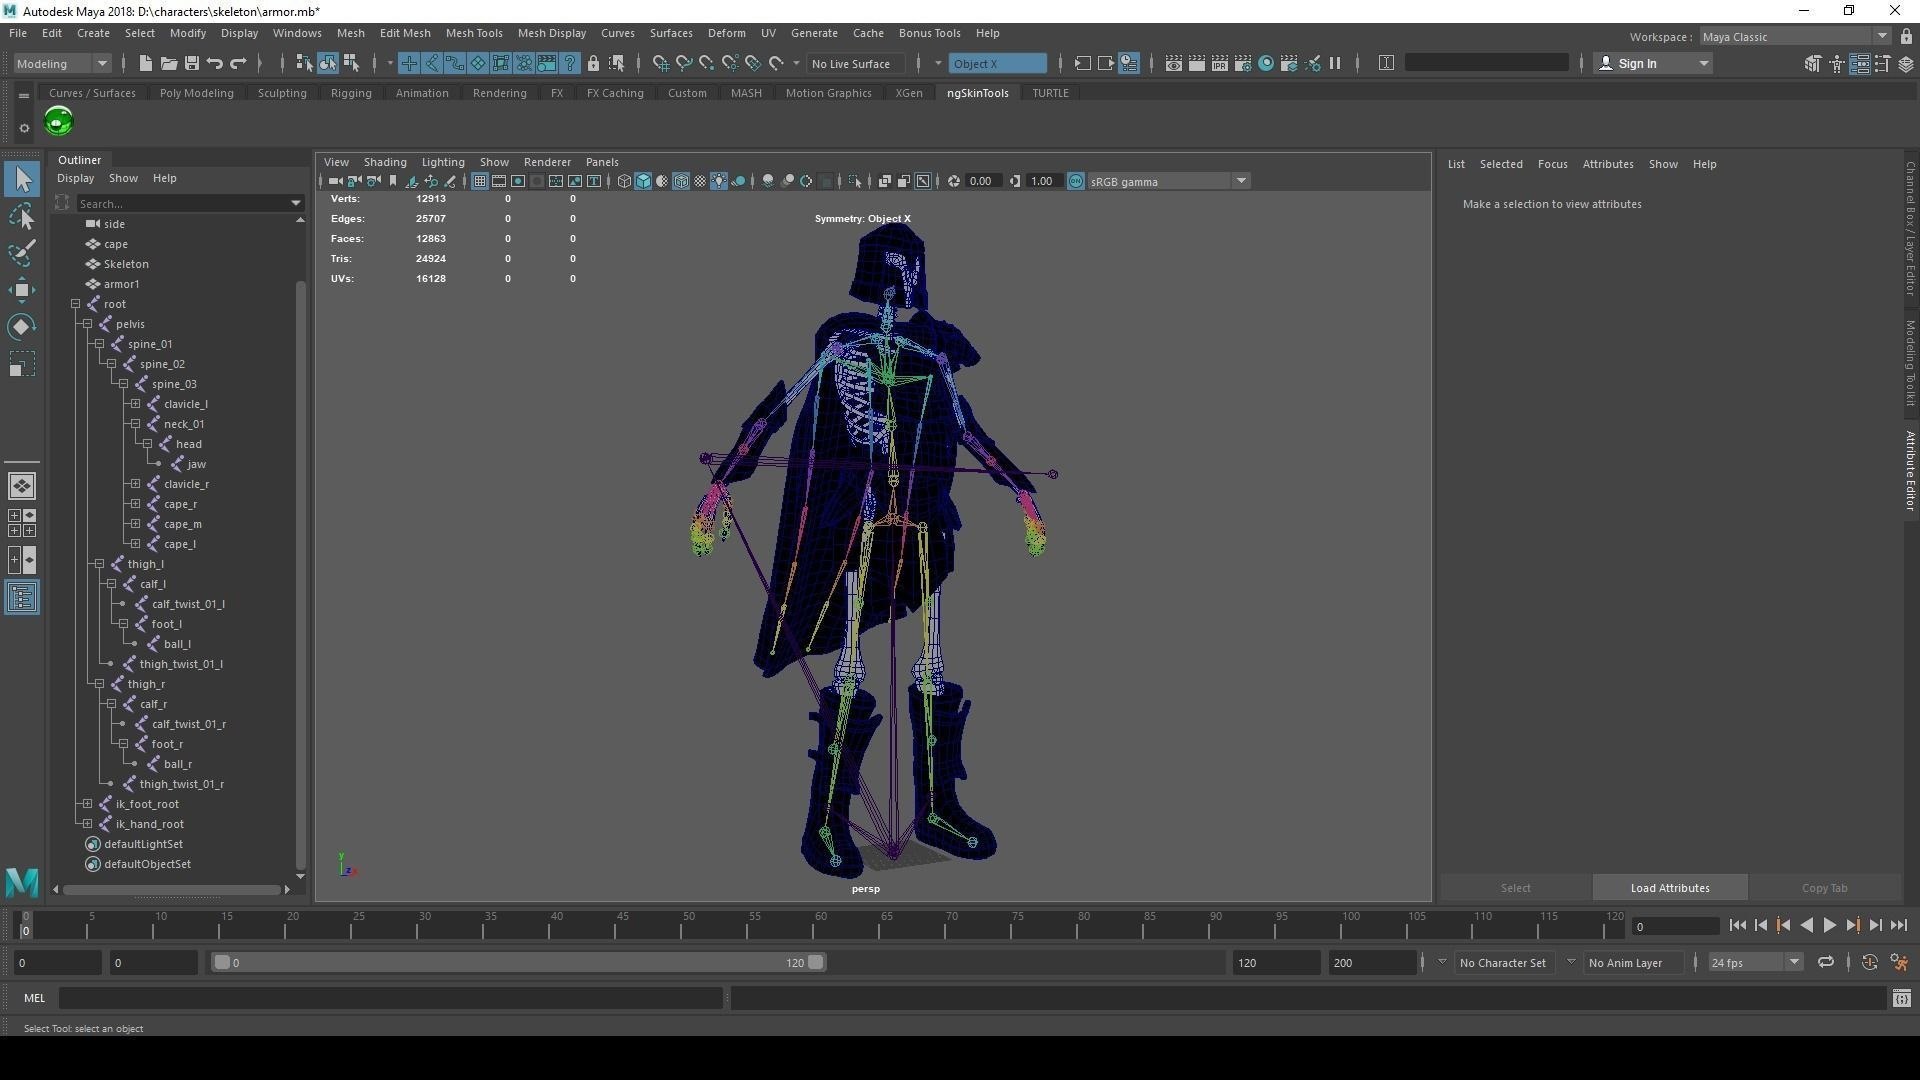Click the Maya logo home icon
This screenshot has height=1080, width=1920.
(x=22, y=882)
